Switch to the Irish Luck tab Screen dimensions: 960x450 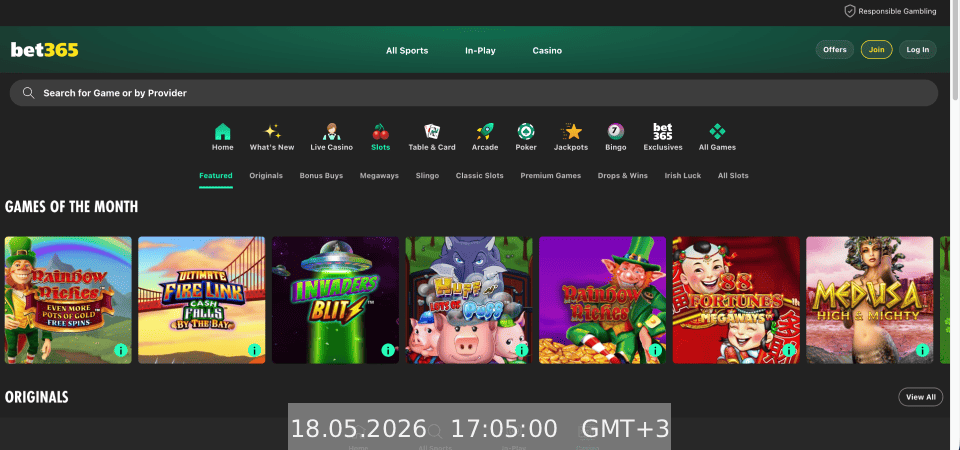683,176
